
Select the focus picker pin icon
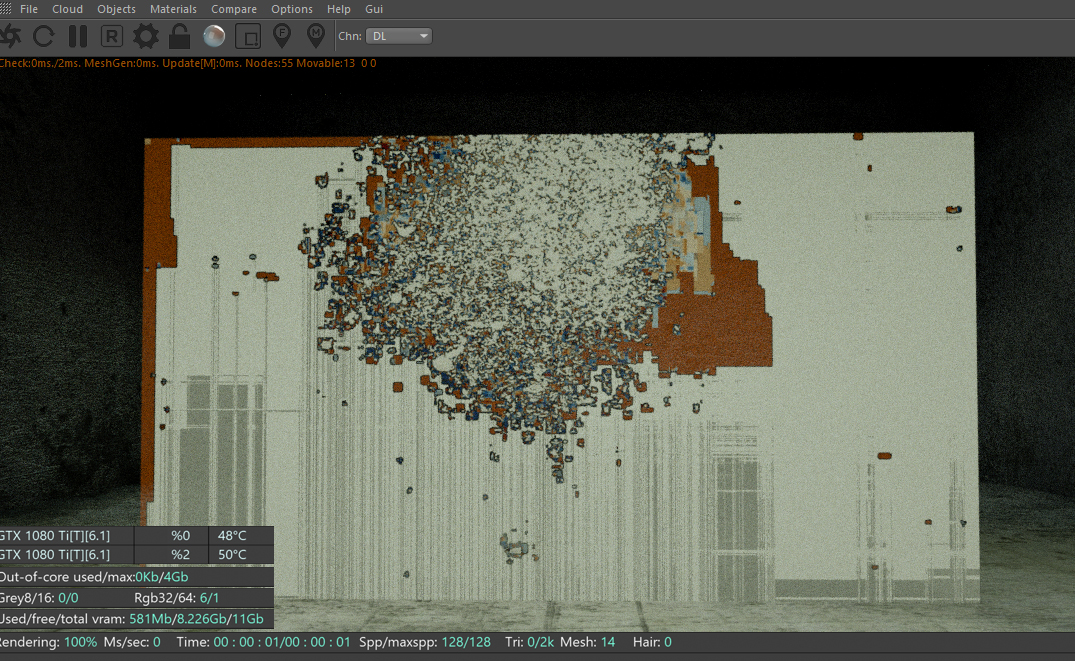pyautogui.click(x=282, y=36)
